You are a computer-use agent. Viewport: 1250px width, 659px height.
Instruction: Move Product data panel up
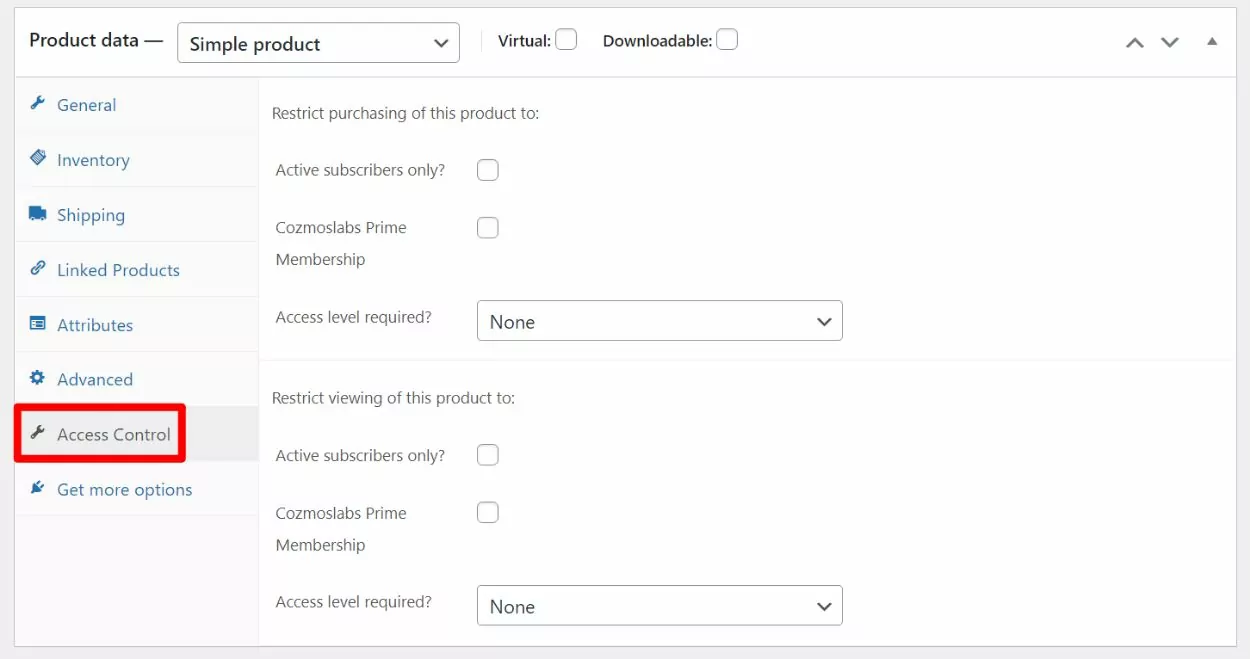(x=1134, y=43)
